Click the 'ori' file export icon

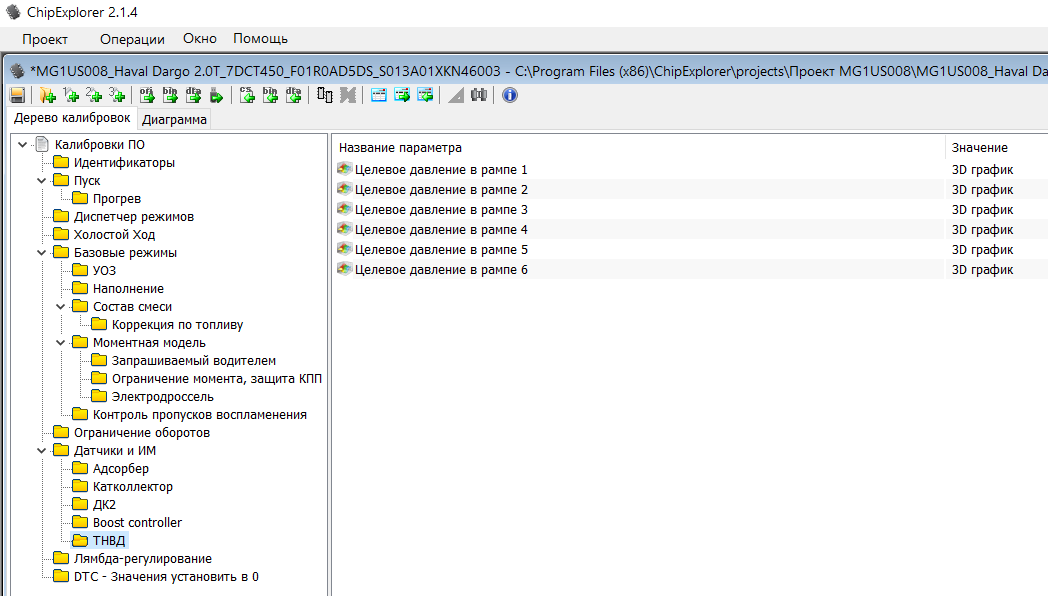(x=147, y=95)
